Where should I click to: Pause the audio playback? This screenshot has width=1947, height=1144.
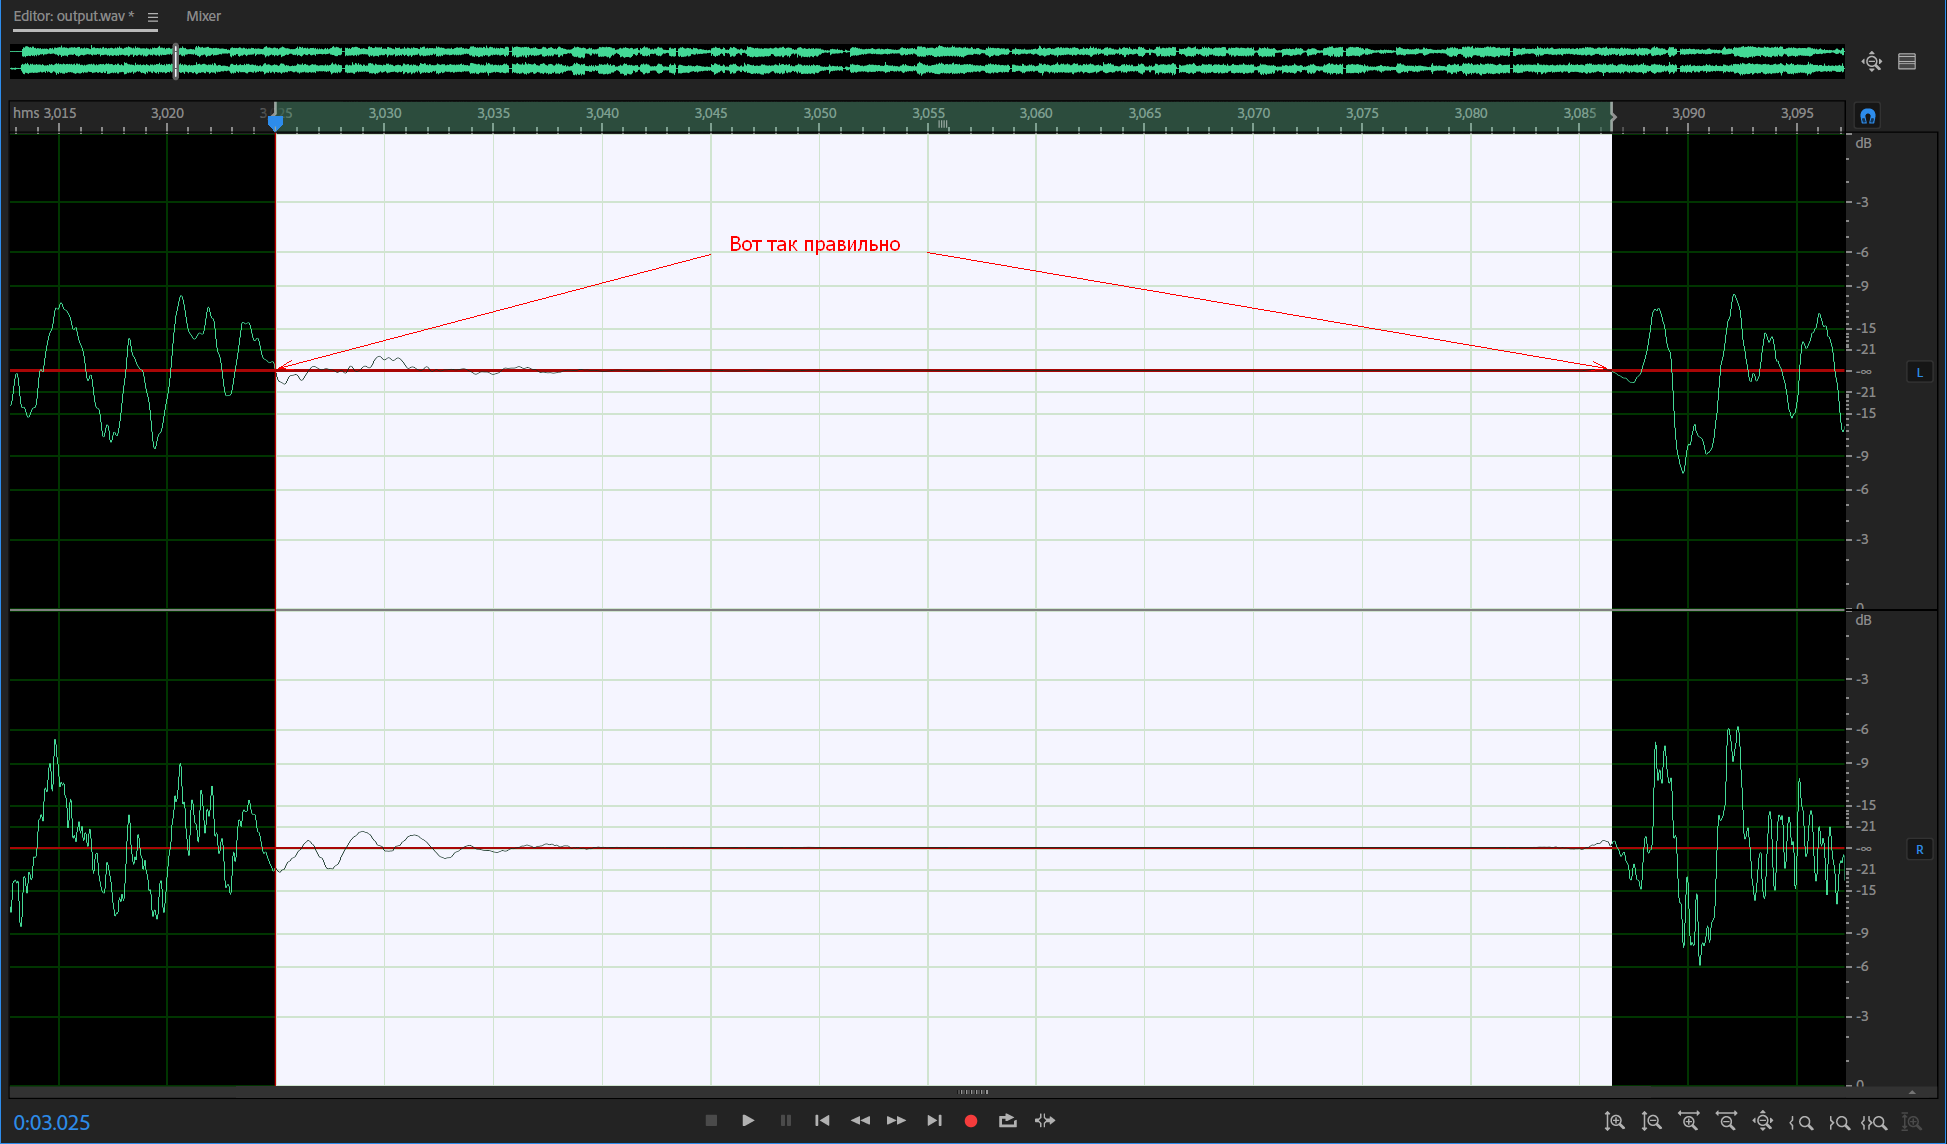786,1121
